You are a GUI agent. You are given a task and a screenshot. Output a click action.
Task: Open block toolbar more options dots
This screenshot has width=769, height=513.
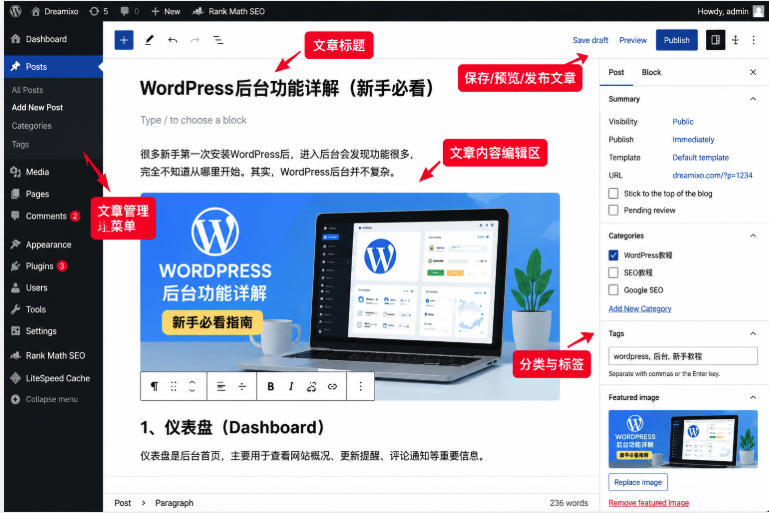(x=360, y=386)
